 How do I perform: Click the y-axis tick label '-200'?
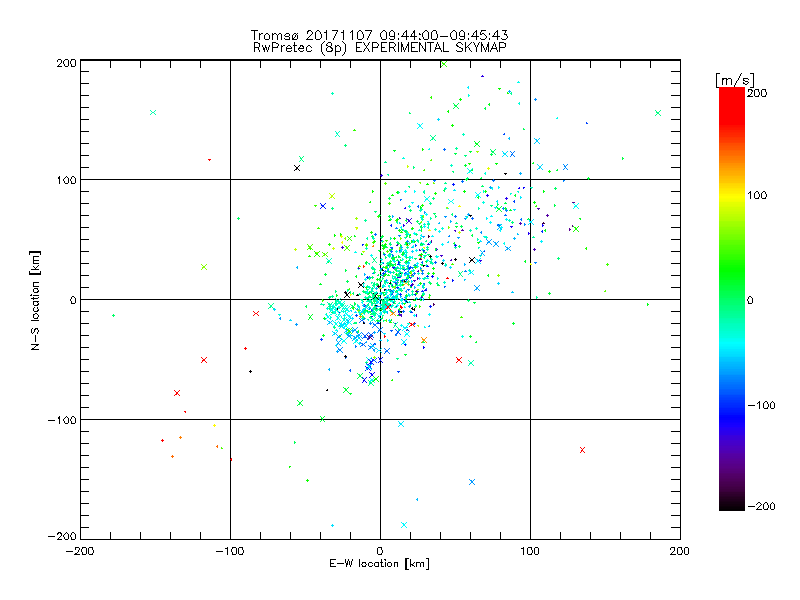coord(62,536)
